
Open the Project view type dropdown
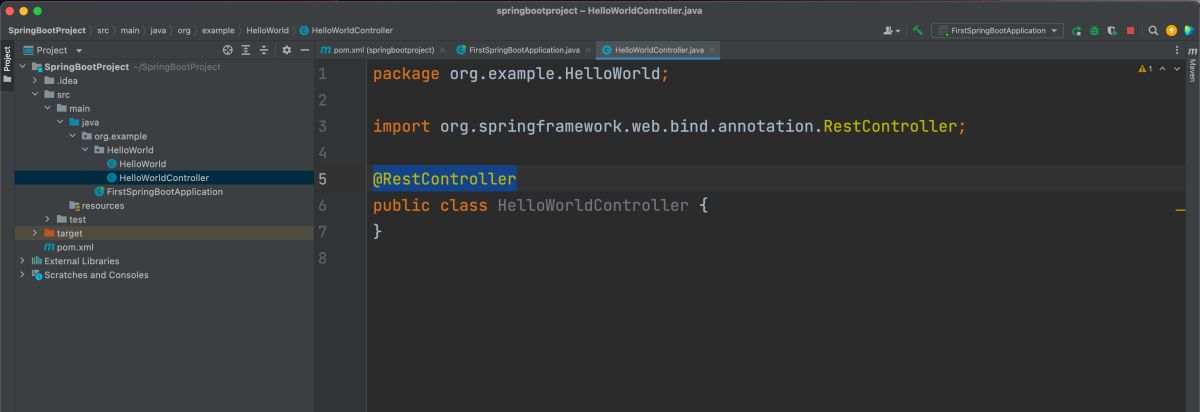point(54,50)
